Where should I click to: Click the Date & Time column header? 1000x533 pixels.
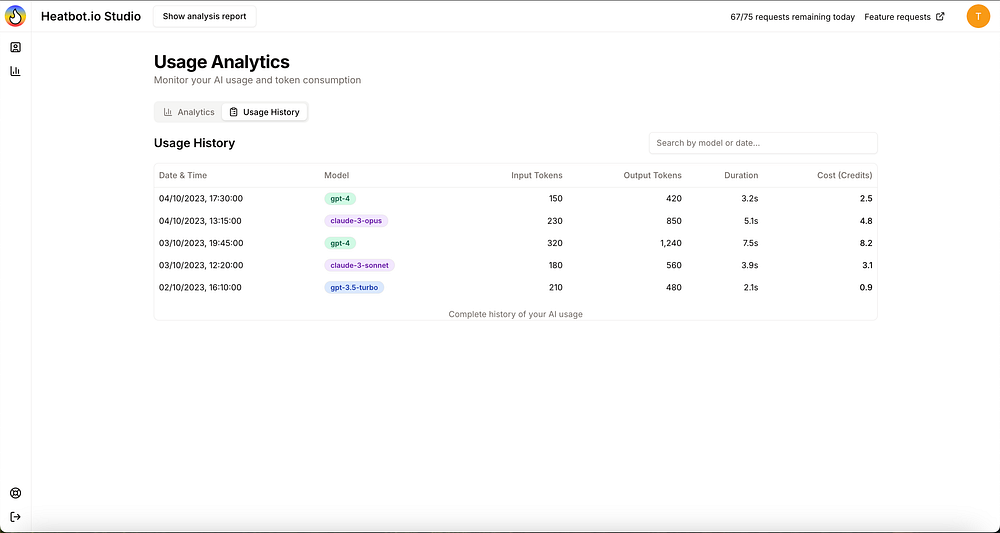pyautogui.click(x=183, y=175)
